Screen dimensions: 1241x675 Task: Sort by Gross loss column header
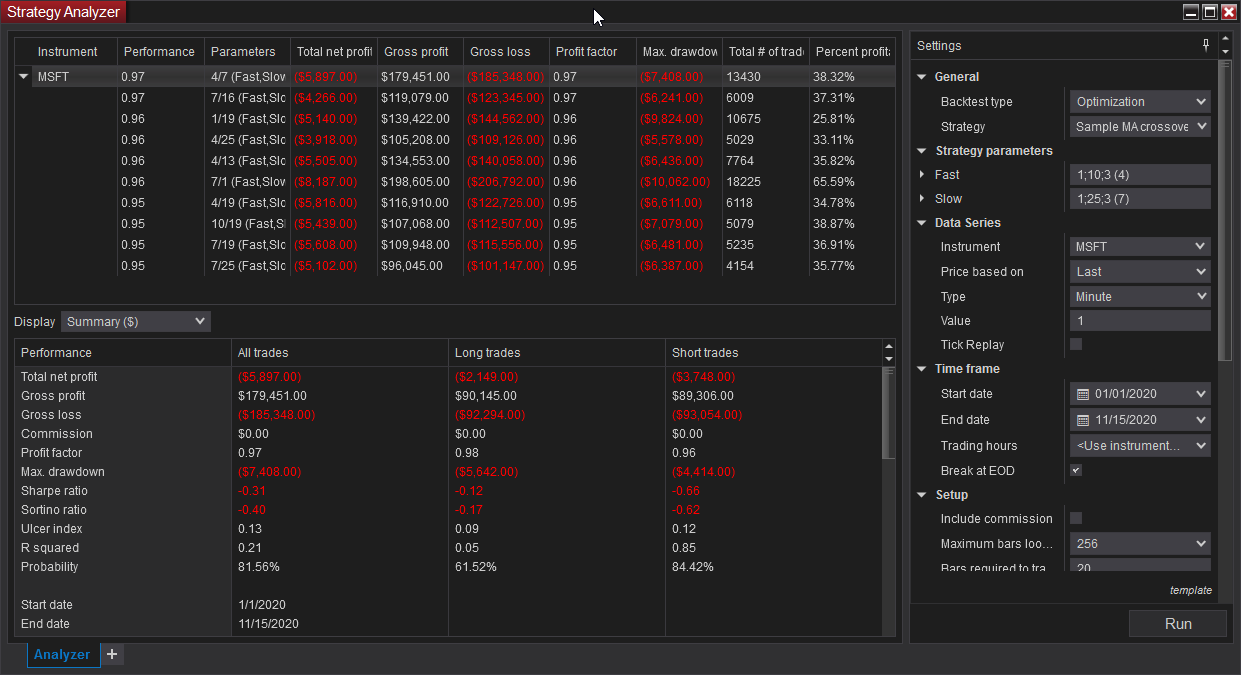506,52
